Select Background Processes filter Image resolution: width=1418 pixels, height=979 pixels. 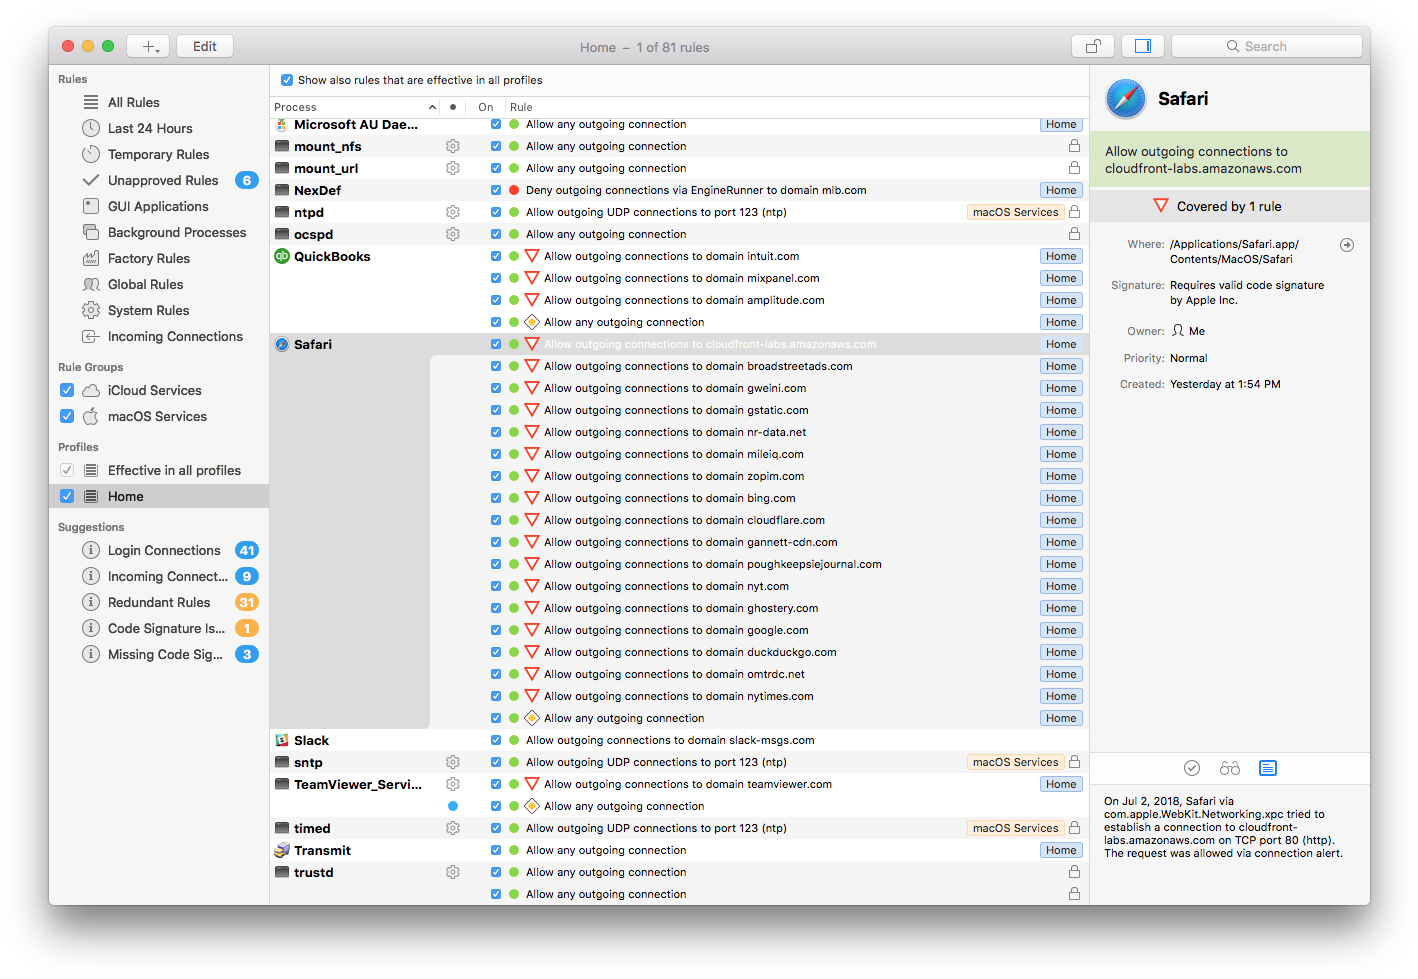coord(177,232)
